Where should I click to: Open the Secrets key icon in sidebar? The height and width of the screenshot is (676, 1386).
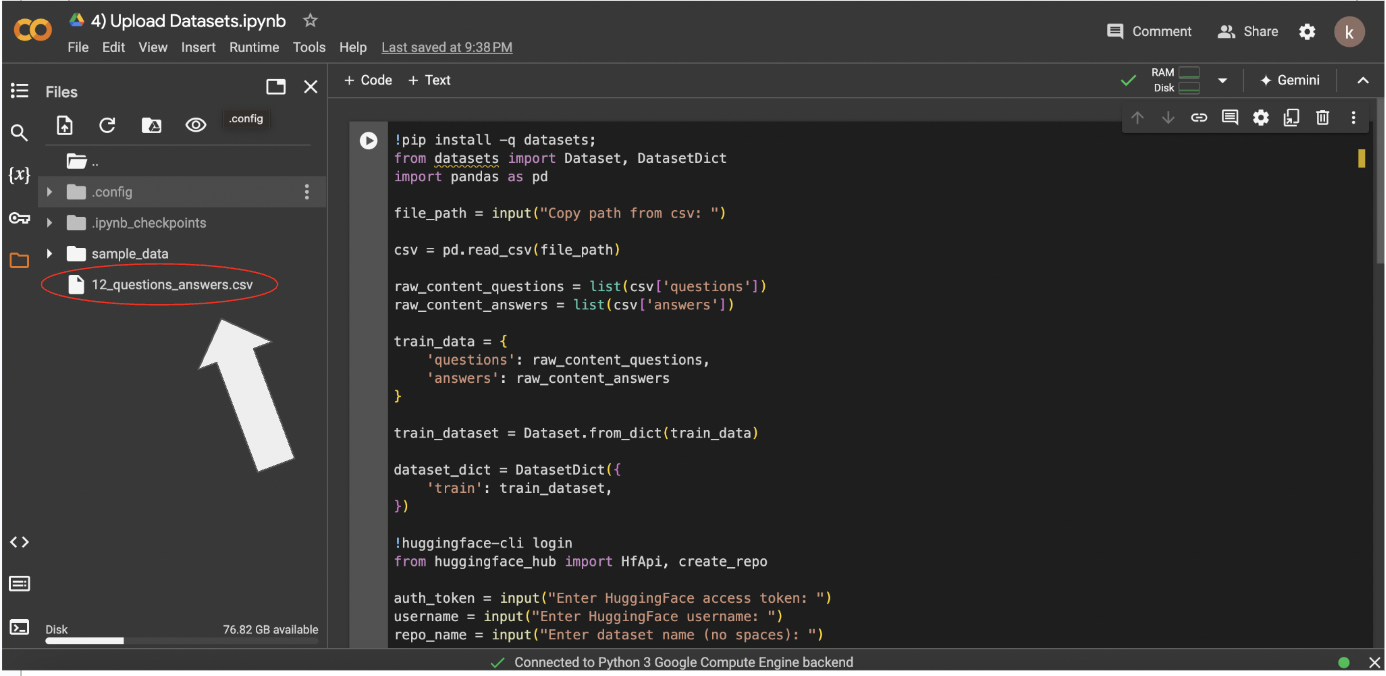coord(19,218)
